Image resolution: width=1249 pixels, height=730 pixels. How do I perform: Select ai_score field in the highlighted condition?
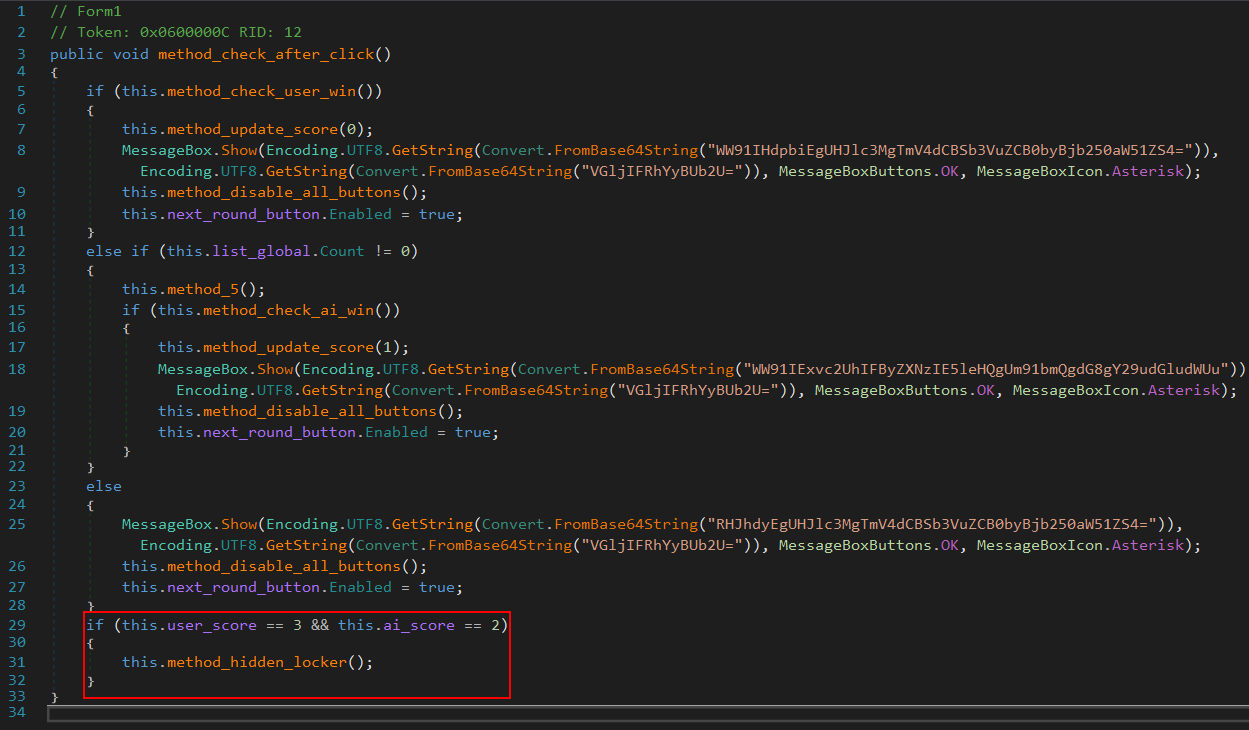[419, 625]
